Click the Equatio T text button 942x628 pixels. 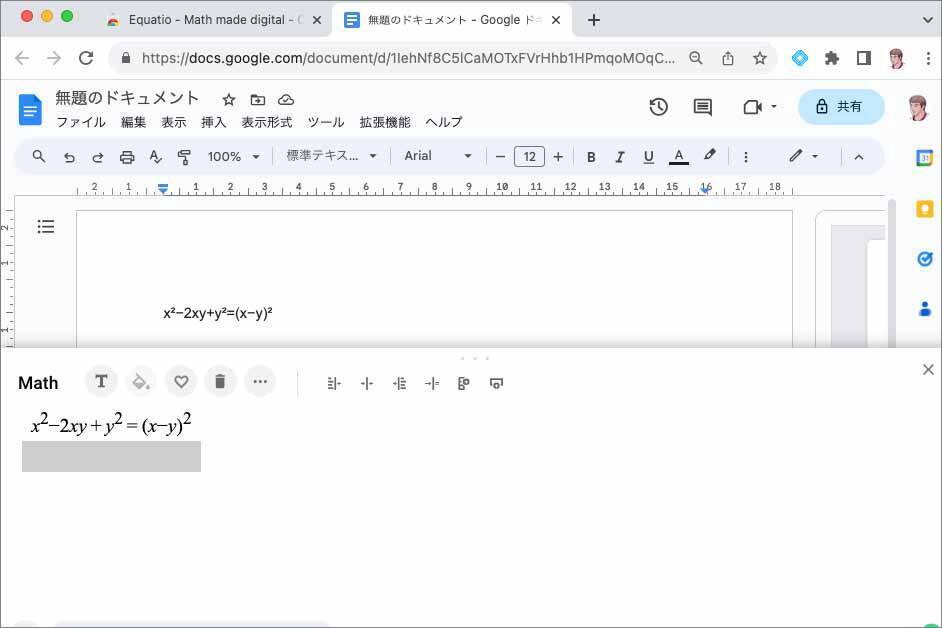tap(101, 381)
